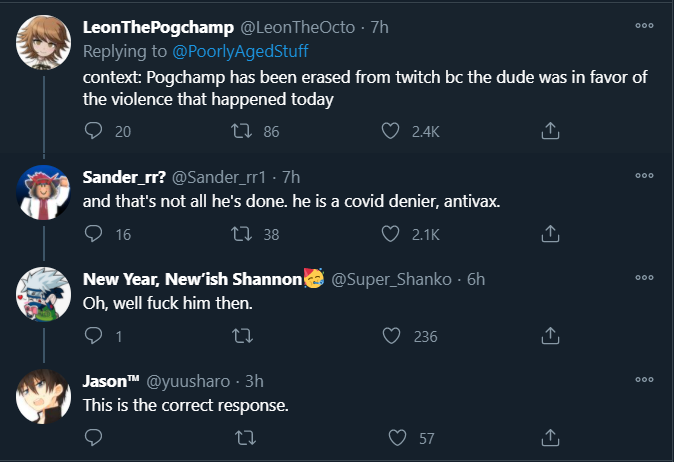This screenshot has height=462, width=674.
Task: Open the @PoorlyAgedStuff profile link
Action: click(x=240, y=51)
